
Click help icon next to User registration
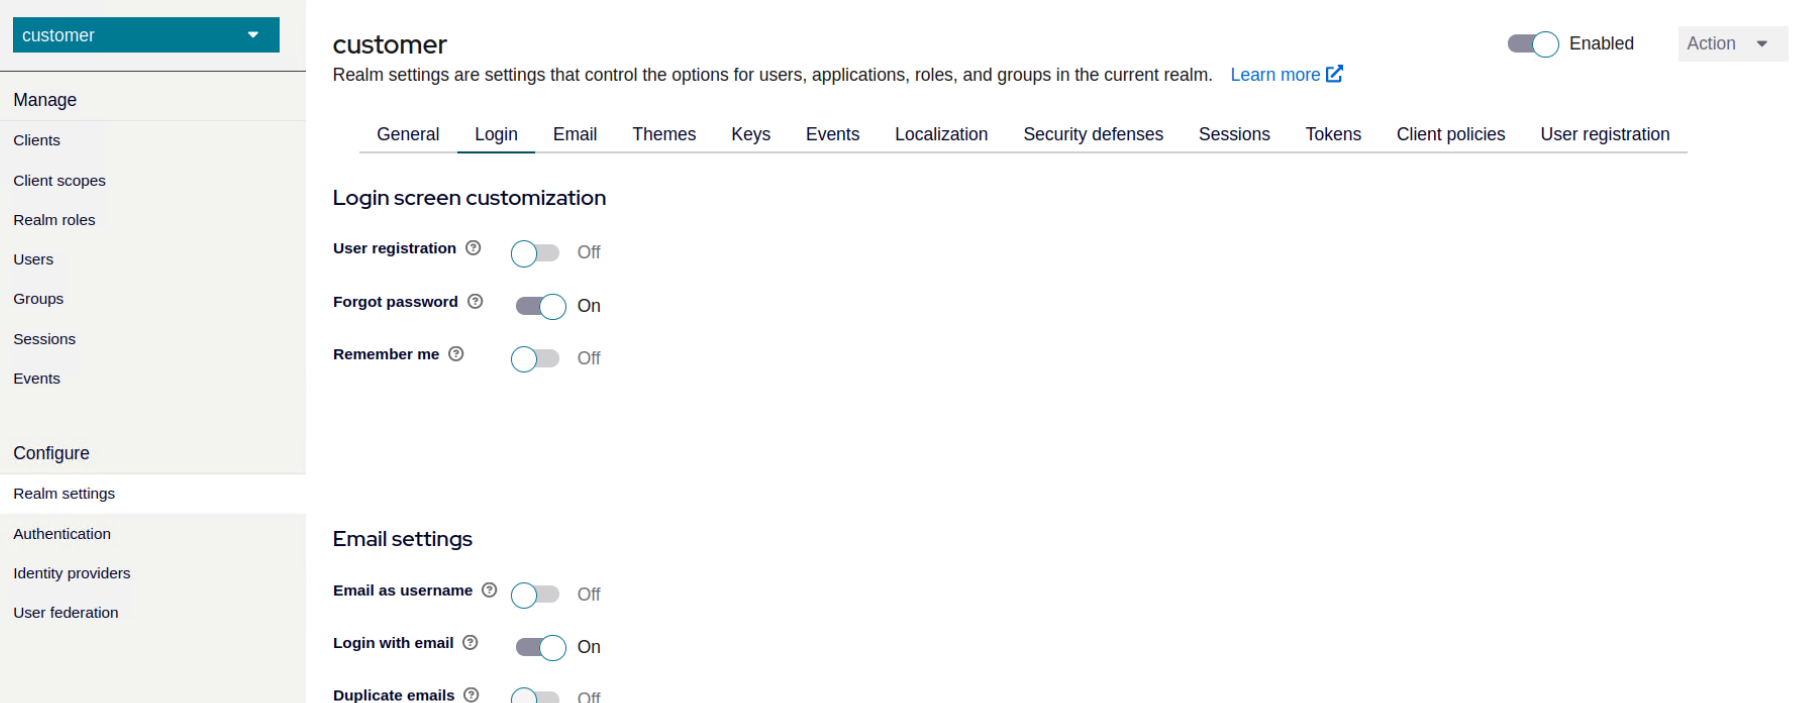pyautogui.click(x=473, y=248)
